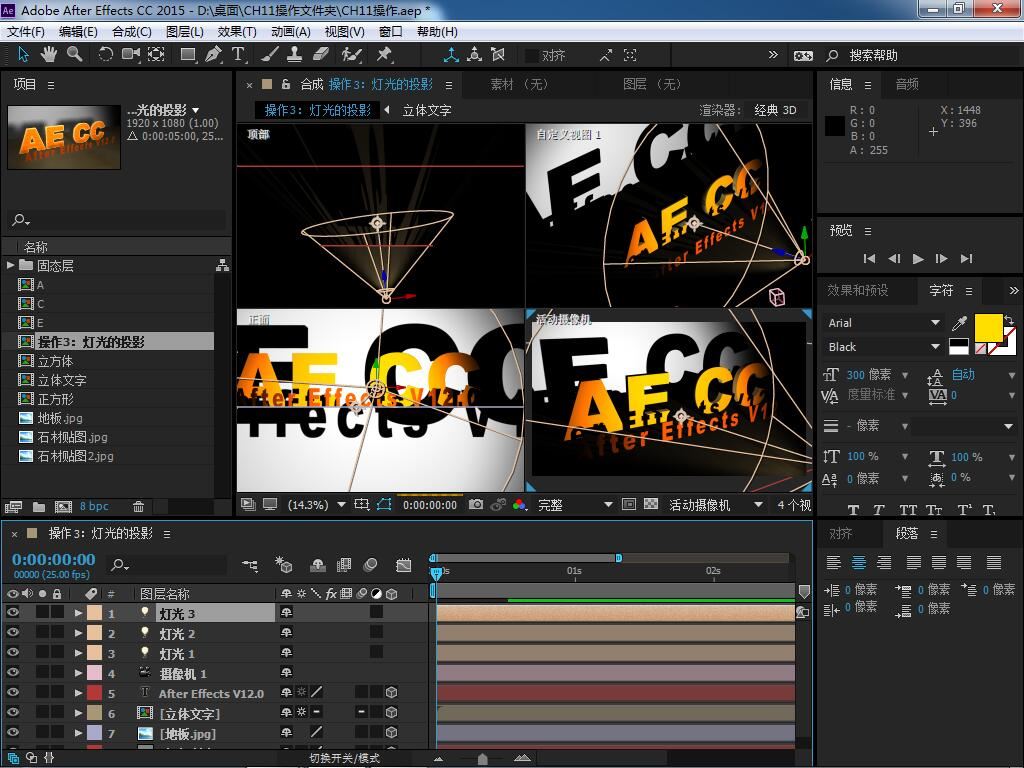Select the Rotation tool
1024x768 pixels.
105,55
